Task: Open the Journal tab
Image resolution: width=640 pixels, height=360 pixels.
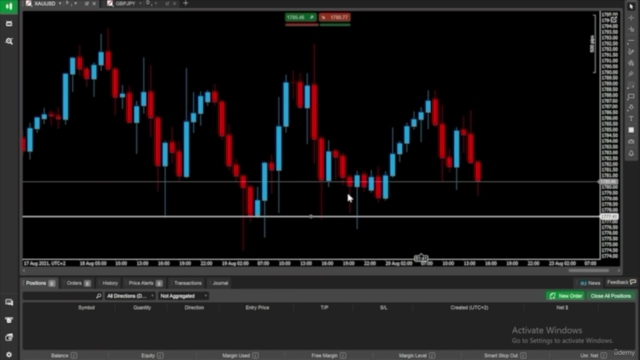Action: 220,283
